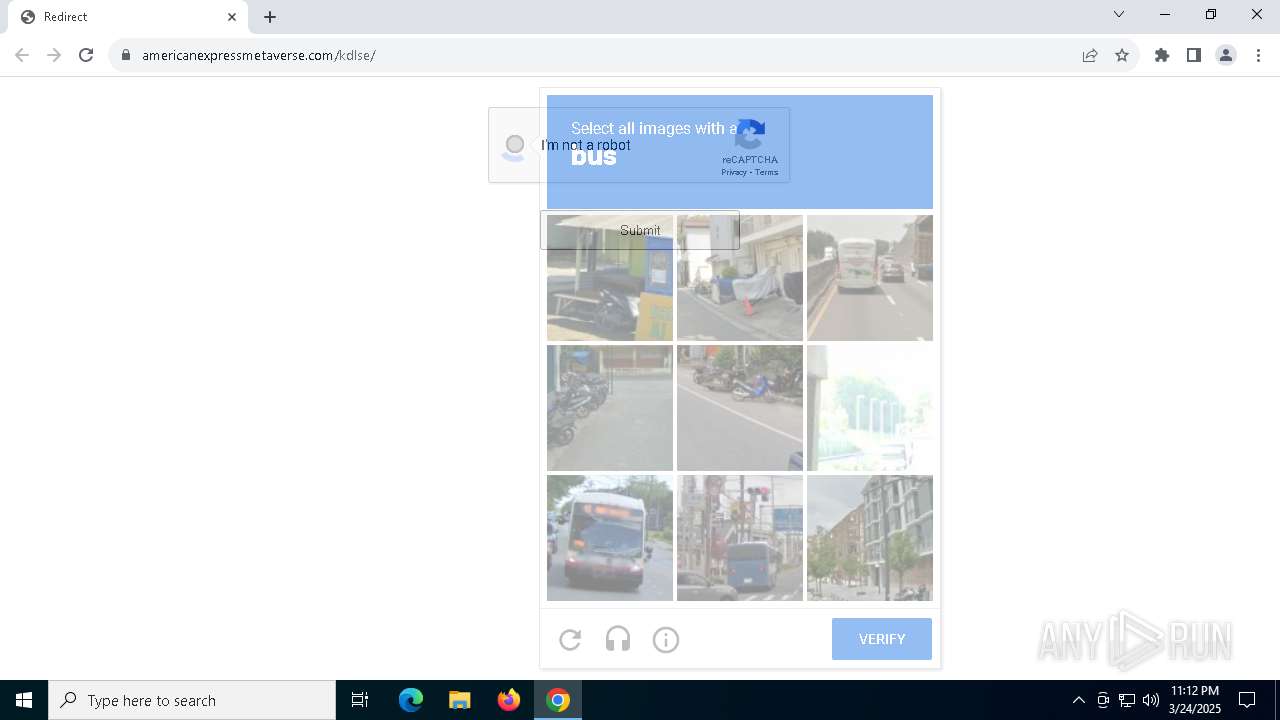The width and height of the screenshot is (1280, 720).
Task: Open the reCAPTCHA Privacy link
Action: point(734,172)
